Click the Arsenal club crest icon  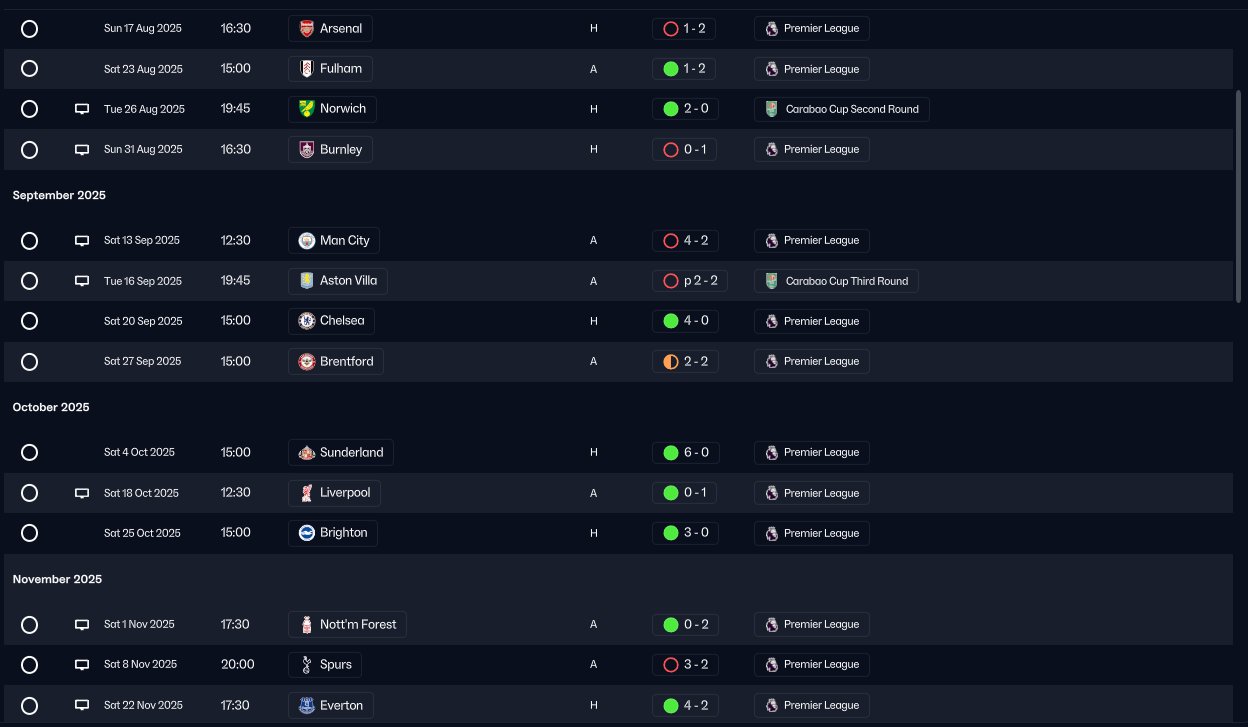click(x=307, y=29)
